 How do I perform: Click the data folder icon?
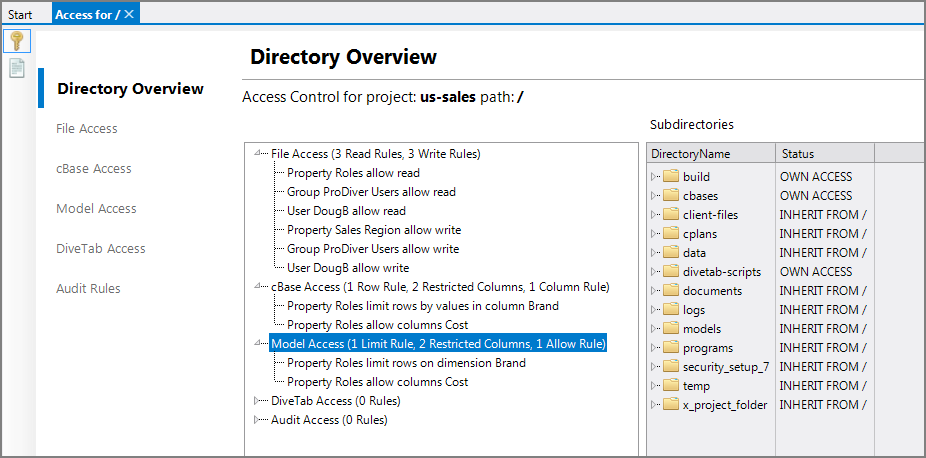pos(670,253)
